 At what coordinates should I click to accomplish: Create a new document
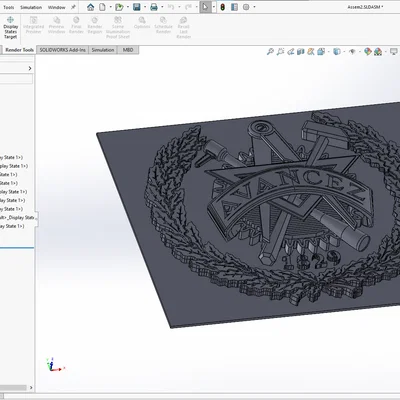102,7
